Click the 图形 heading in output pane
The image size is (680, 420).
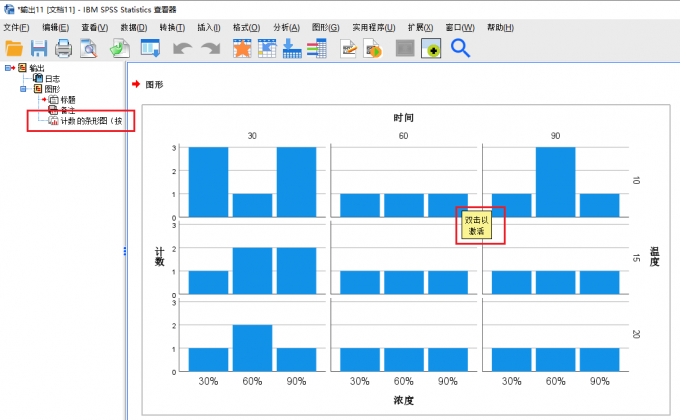click(x=154, y=85)
